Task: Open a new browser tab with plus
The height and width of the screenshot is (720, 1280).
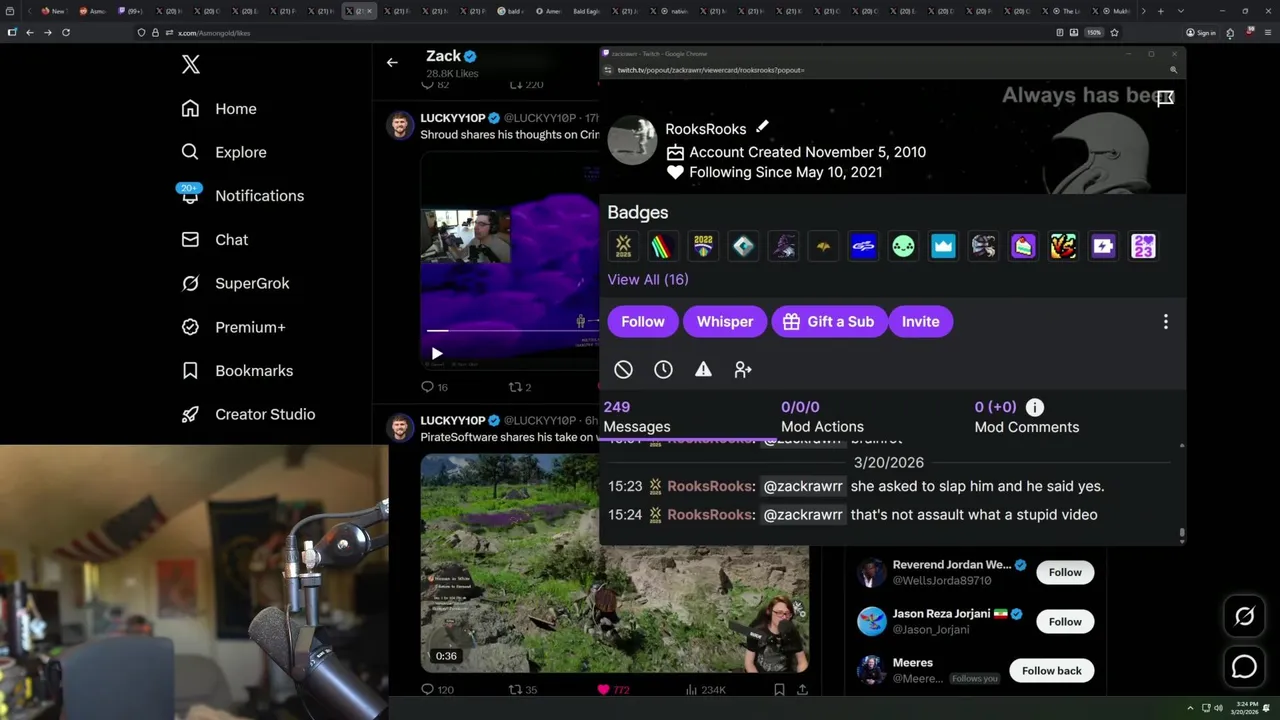Action: click(x=1160, y=11)
